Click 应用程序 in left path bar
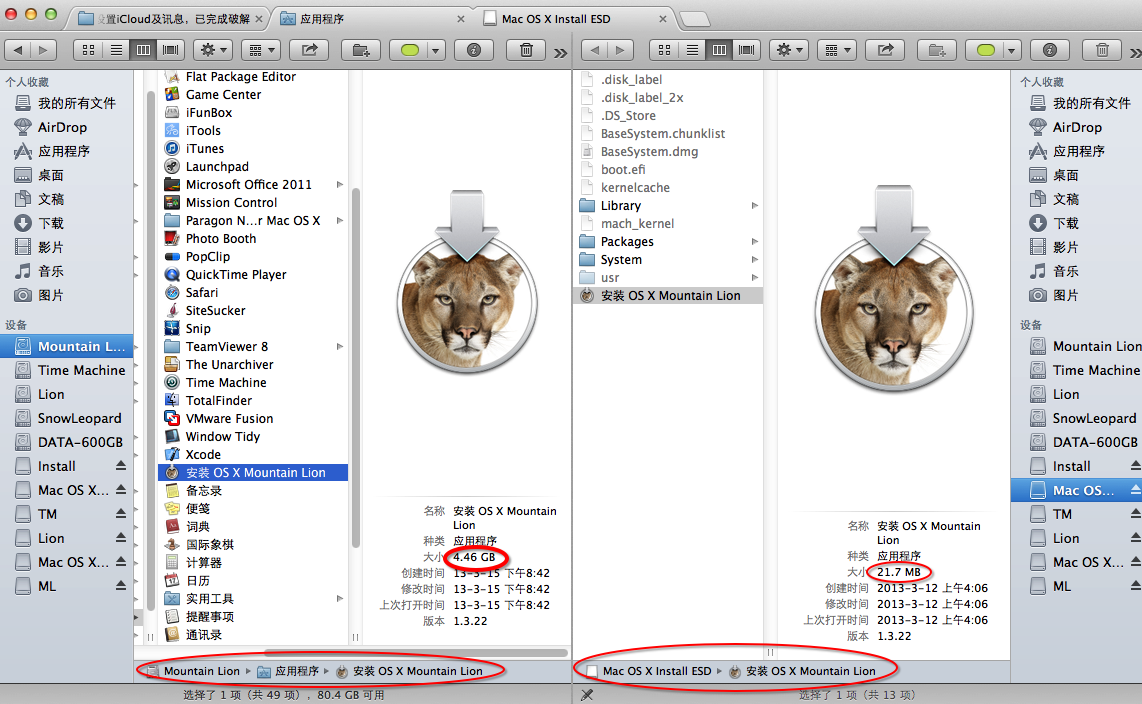The width and height of the screenshot is (1142, 704). tap(296, 671)
